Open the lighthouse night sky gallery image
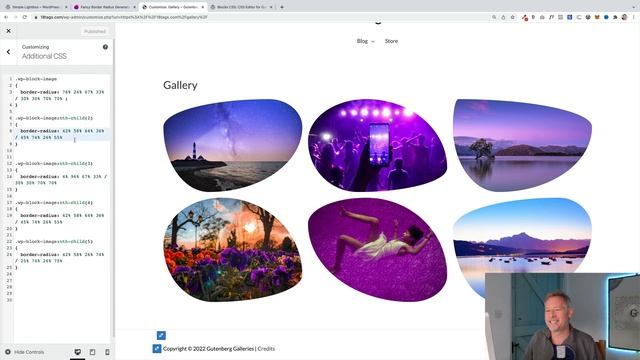Screen dimensions: 640x360 (233, 145)
